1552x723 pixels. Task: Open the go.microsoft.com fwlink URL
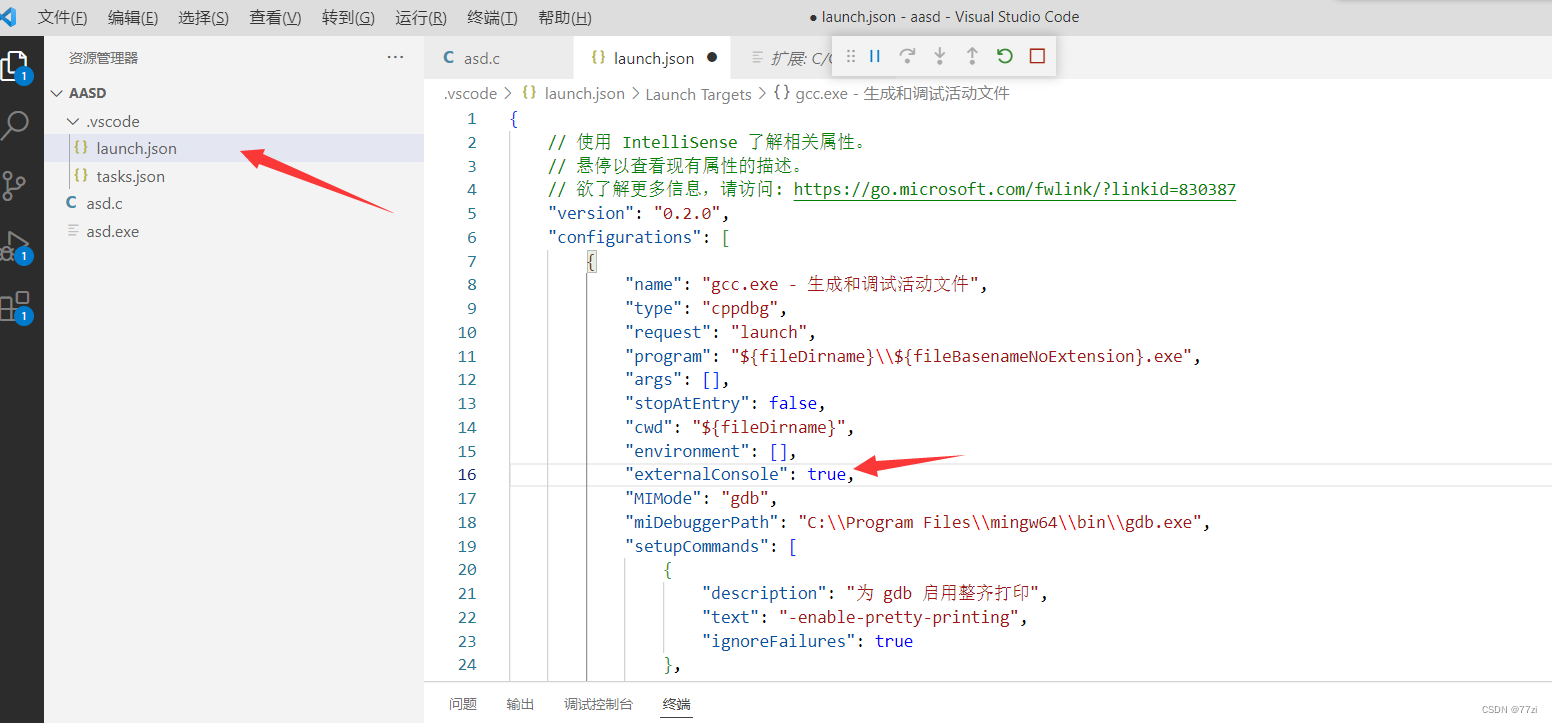pos(1015,189)
